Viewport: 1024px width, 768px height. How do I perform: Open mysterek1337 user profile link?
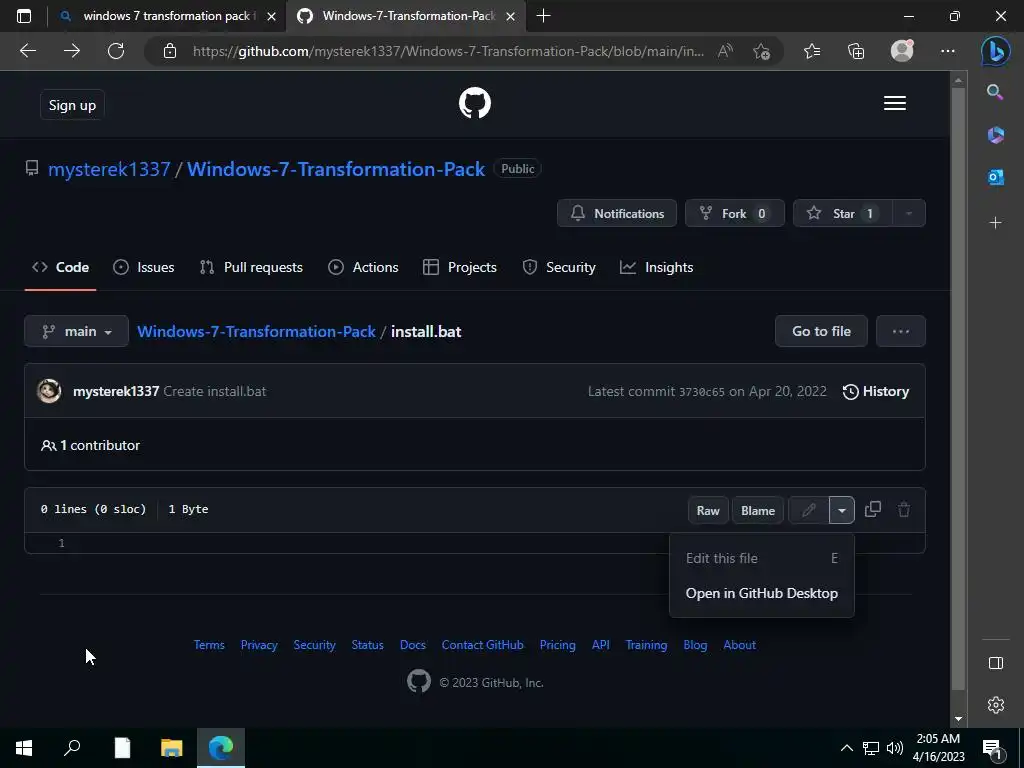click(x=109, y=169)
